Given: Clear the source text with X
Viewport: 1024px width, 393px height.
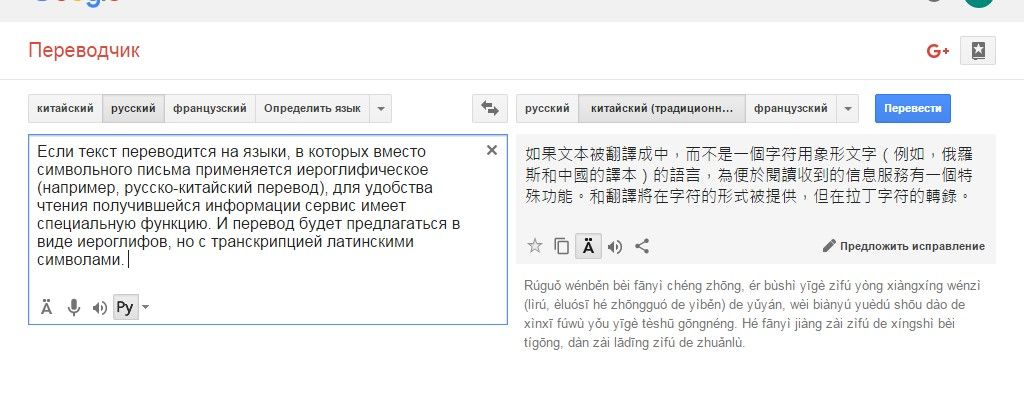Looking at the screenshot, I should [x=492, y=150].
